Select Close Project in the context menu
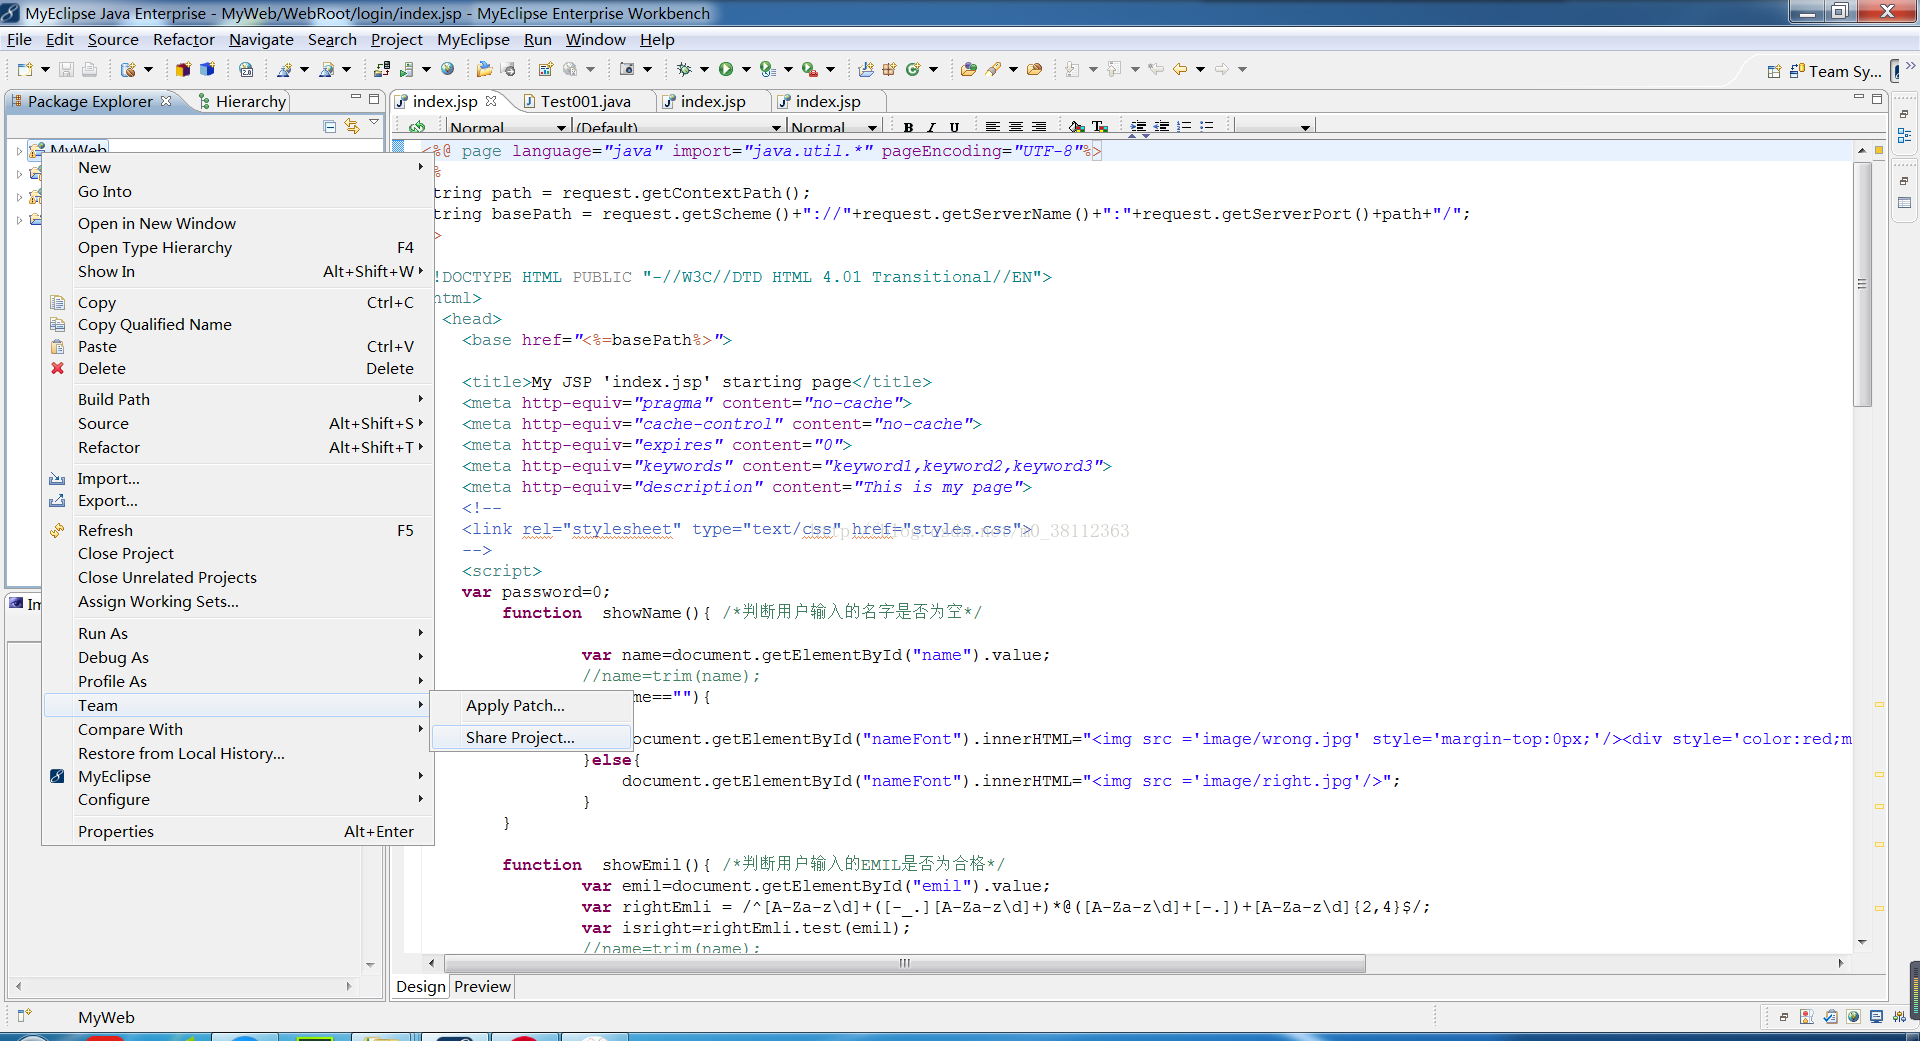 click(238, 554)
